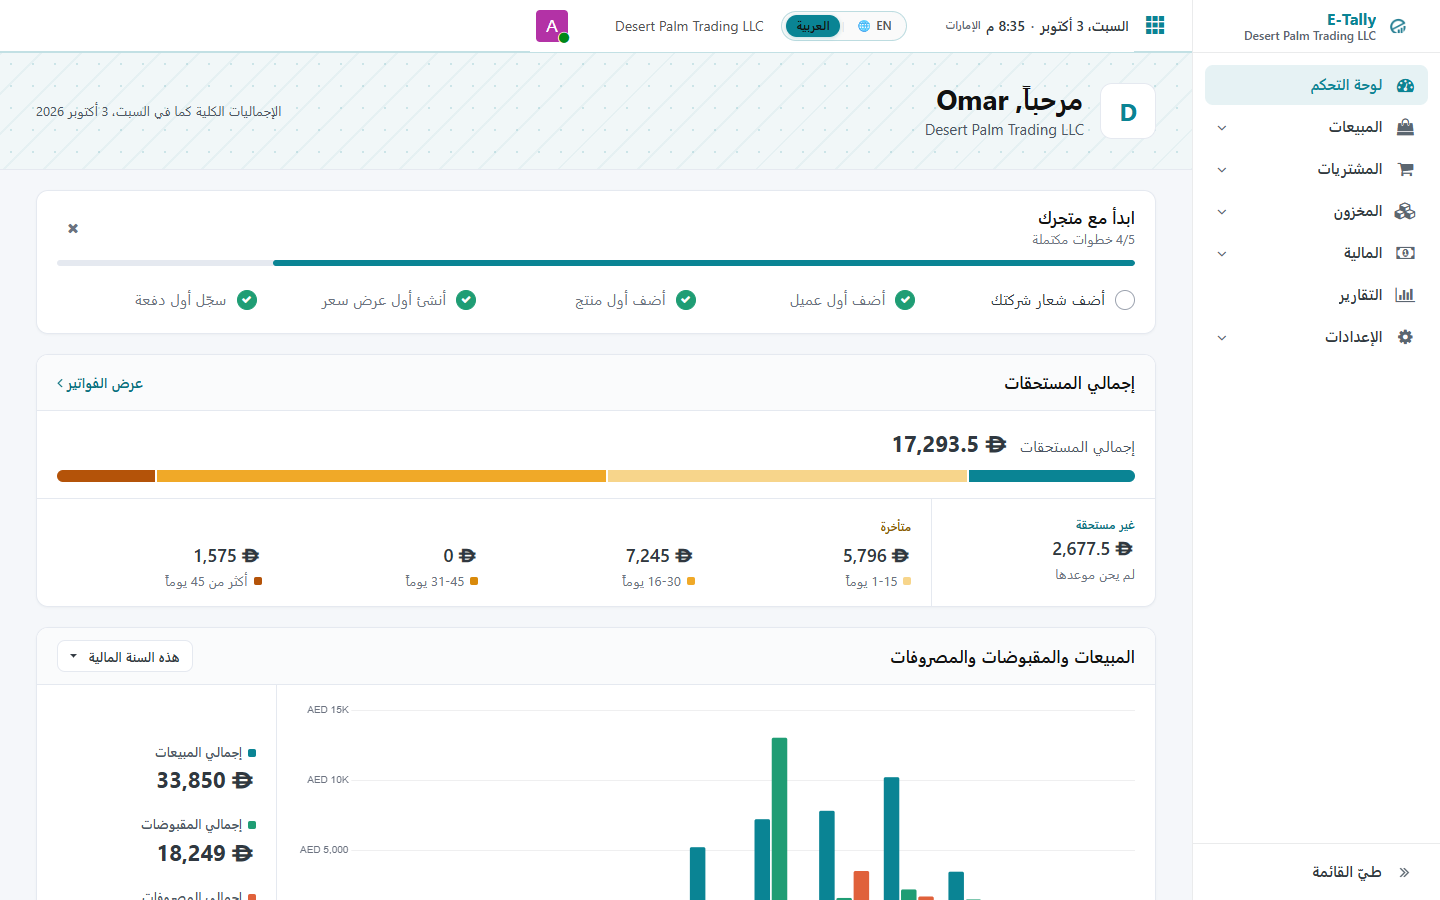Click the 'عرض الفواتير' link
This screenshot has height=900, width=1440.
coord(100,384)
